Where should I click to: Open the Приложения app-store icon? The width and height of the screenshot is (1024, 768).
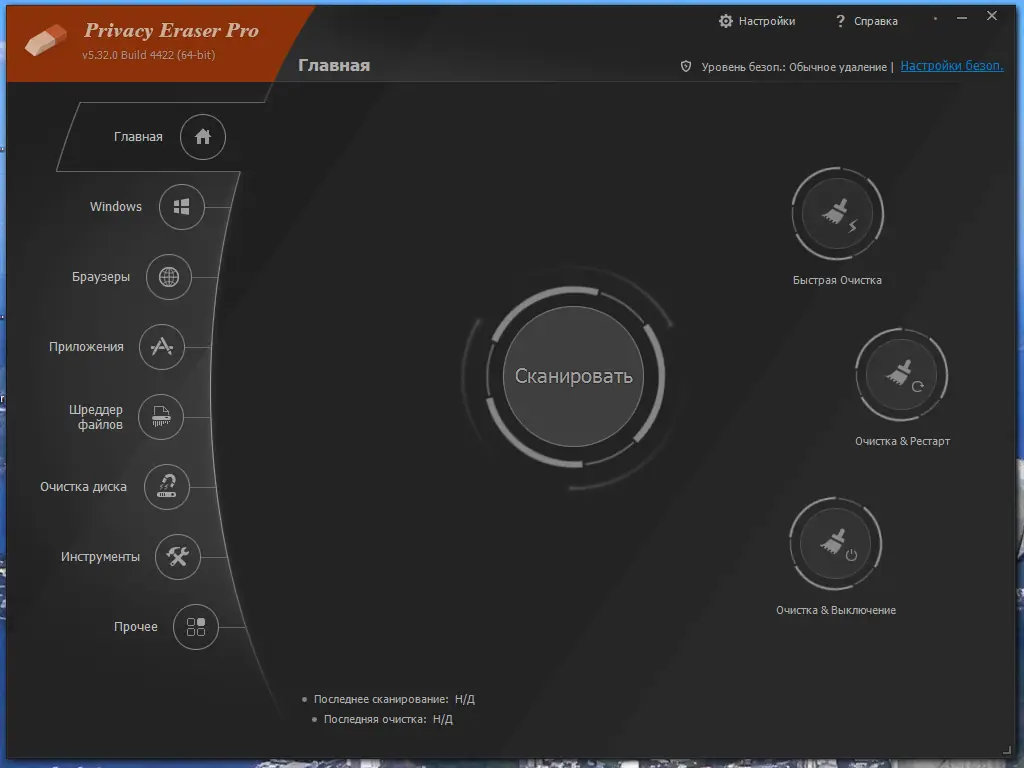click(x=161, y=347)
